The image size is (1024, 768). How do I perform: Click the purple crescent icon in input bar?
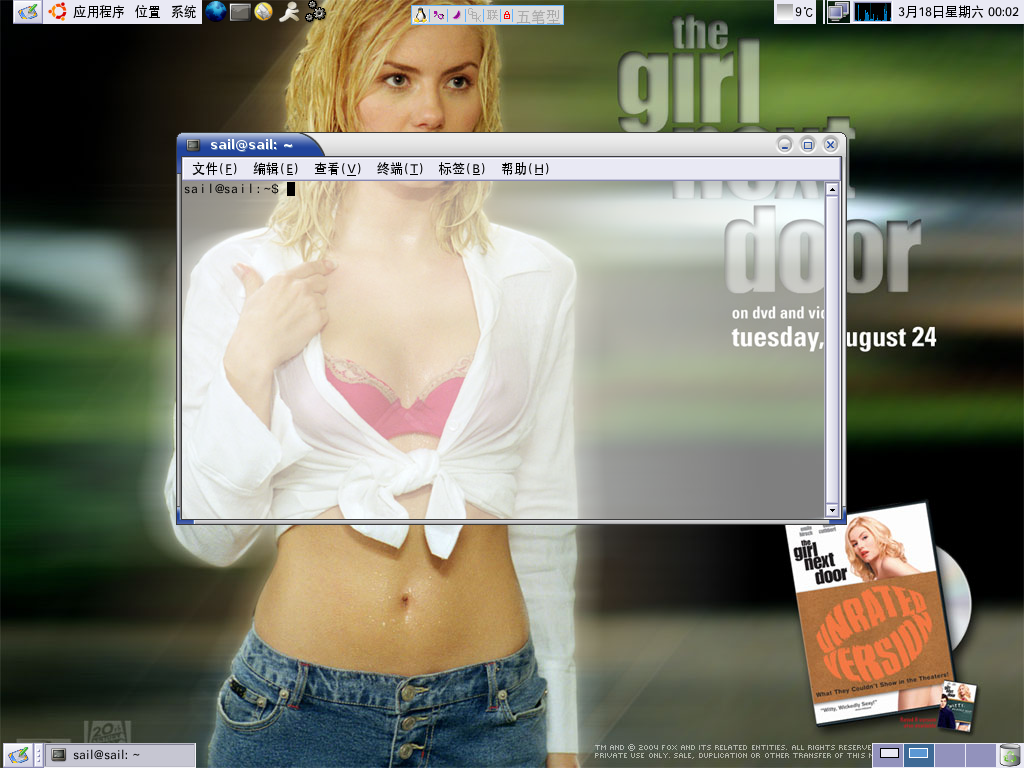tap(456, 15)
